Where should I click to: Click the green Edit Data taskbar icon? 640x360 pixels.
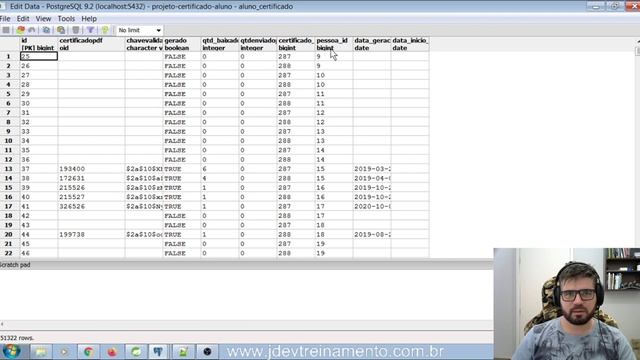[x=182, y=352]
